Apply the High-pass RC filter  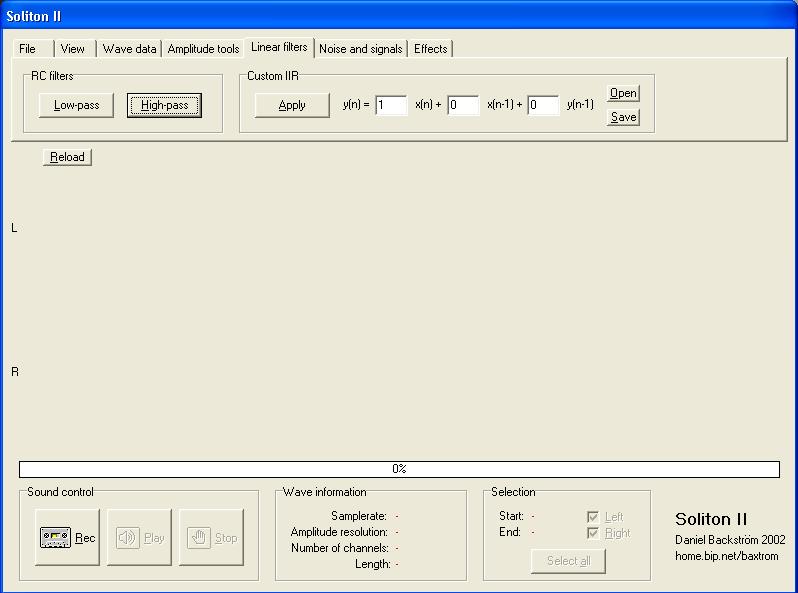(x=164, y=105)
